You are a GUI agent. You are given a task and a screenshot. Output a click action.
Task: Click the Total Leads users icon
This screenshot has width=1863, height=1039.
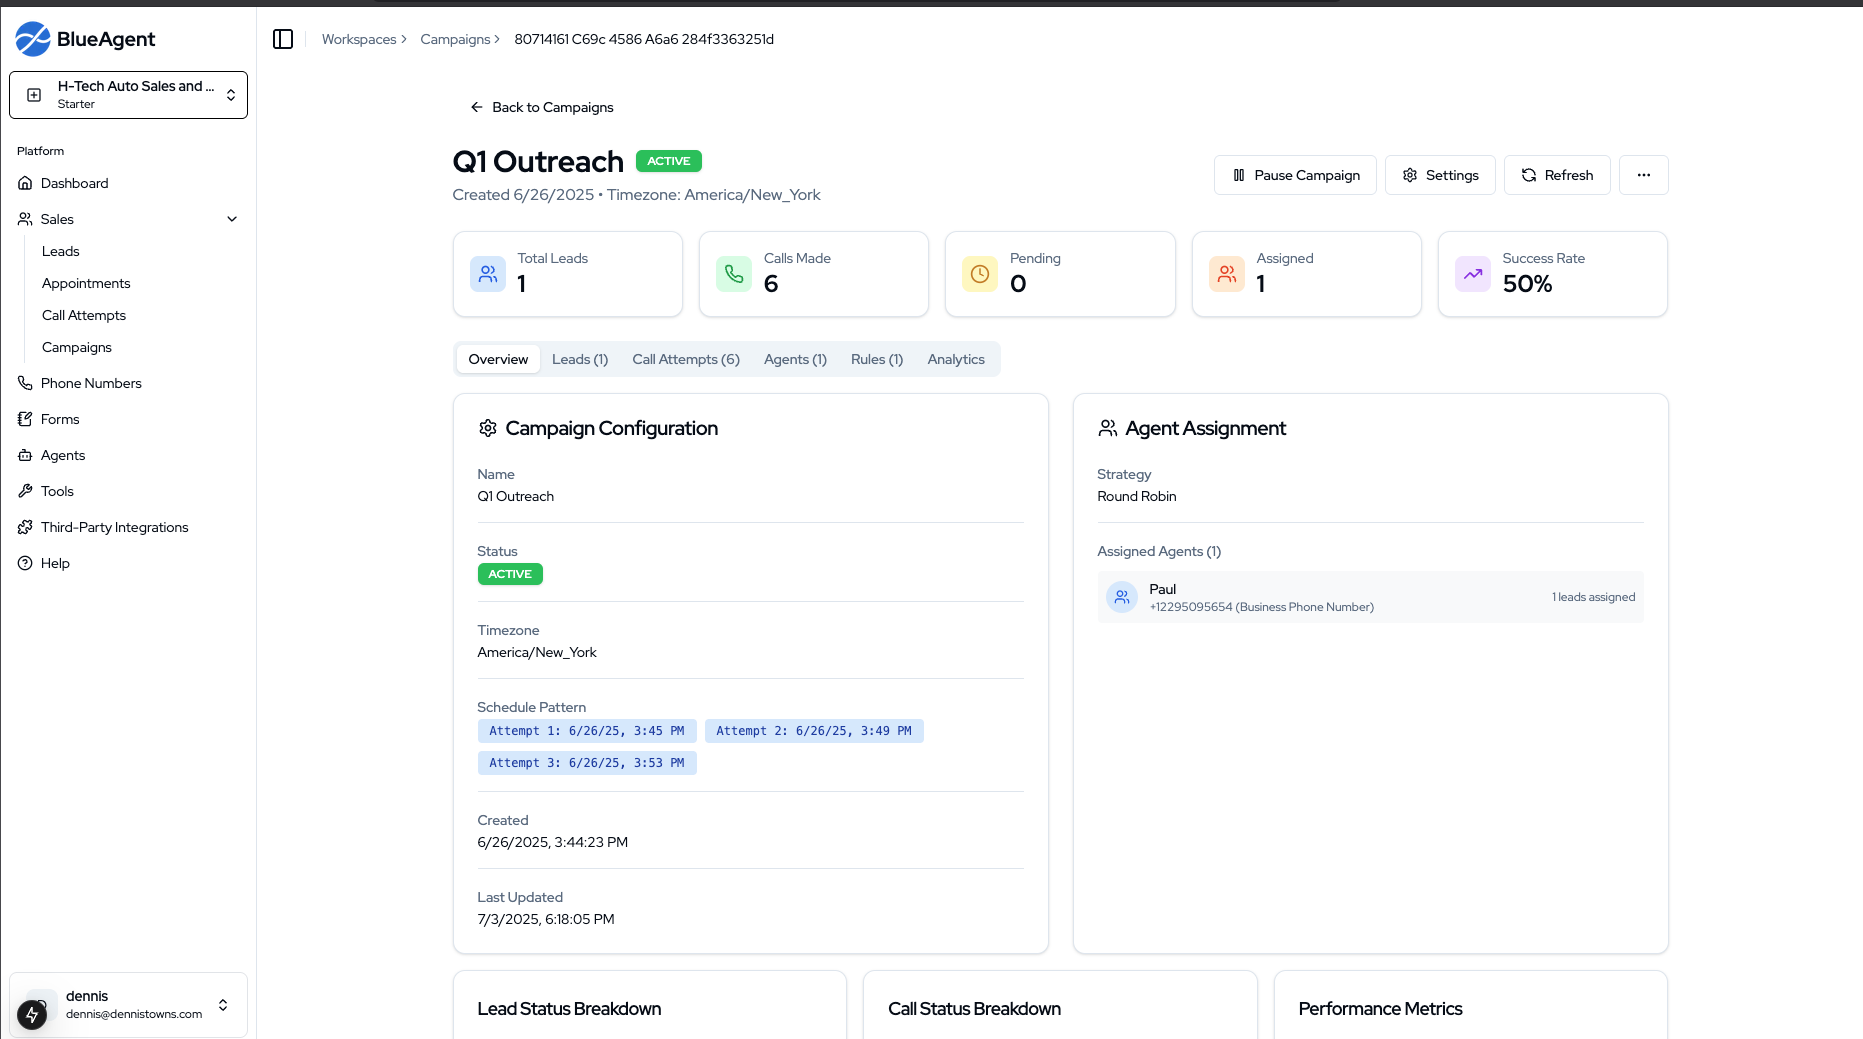click(x=488, y=274)
